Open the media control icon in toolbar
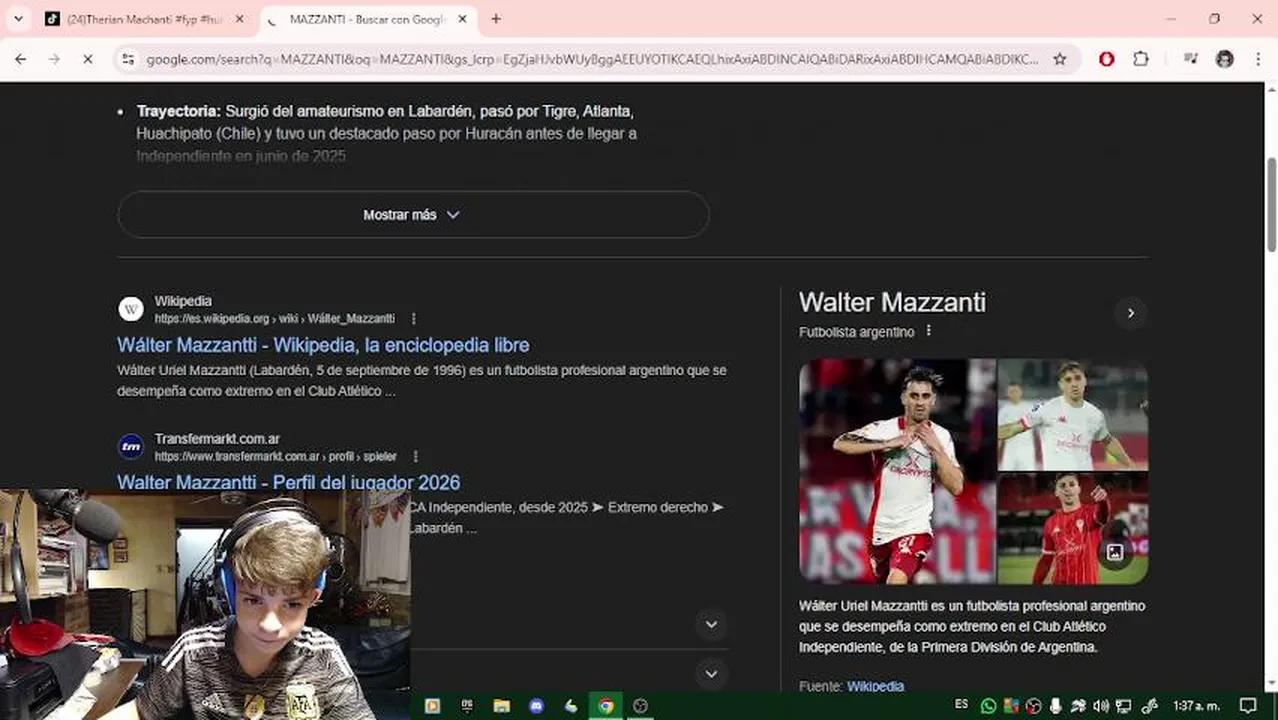 1190,59
